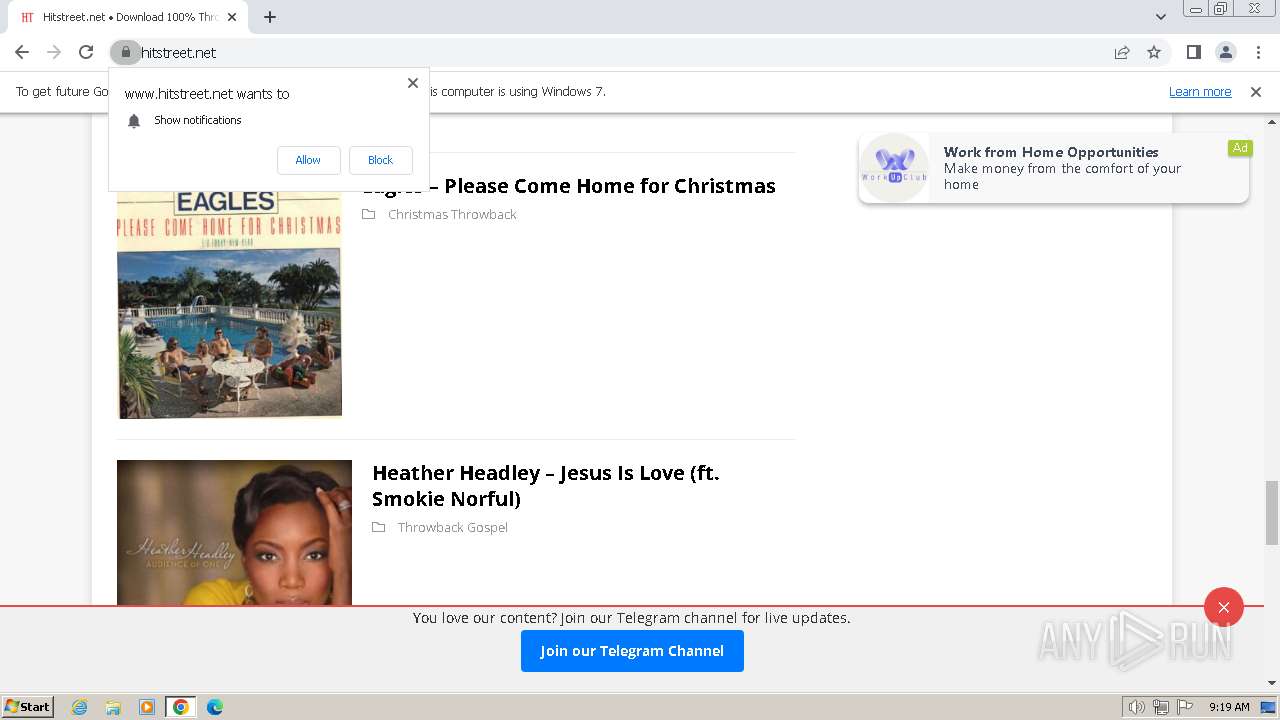
Task: Click the show desktop tray icon
Action: click(x=1269, y=707)
